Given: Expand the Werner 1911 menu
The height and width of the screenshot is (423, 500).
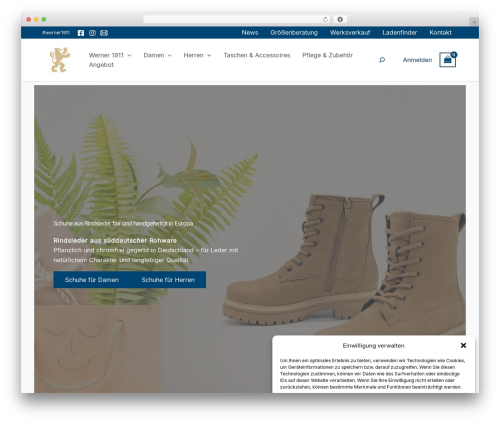Looking at the screenshot, I should 110,55.
